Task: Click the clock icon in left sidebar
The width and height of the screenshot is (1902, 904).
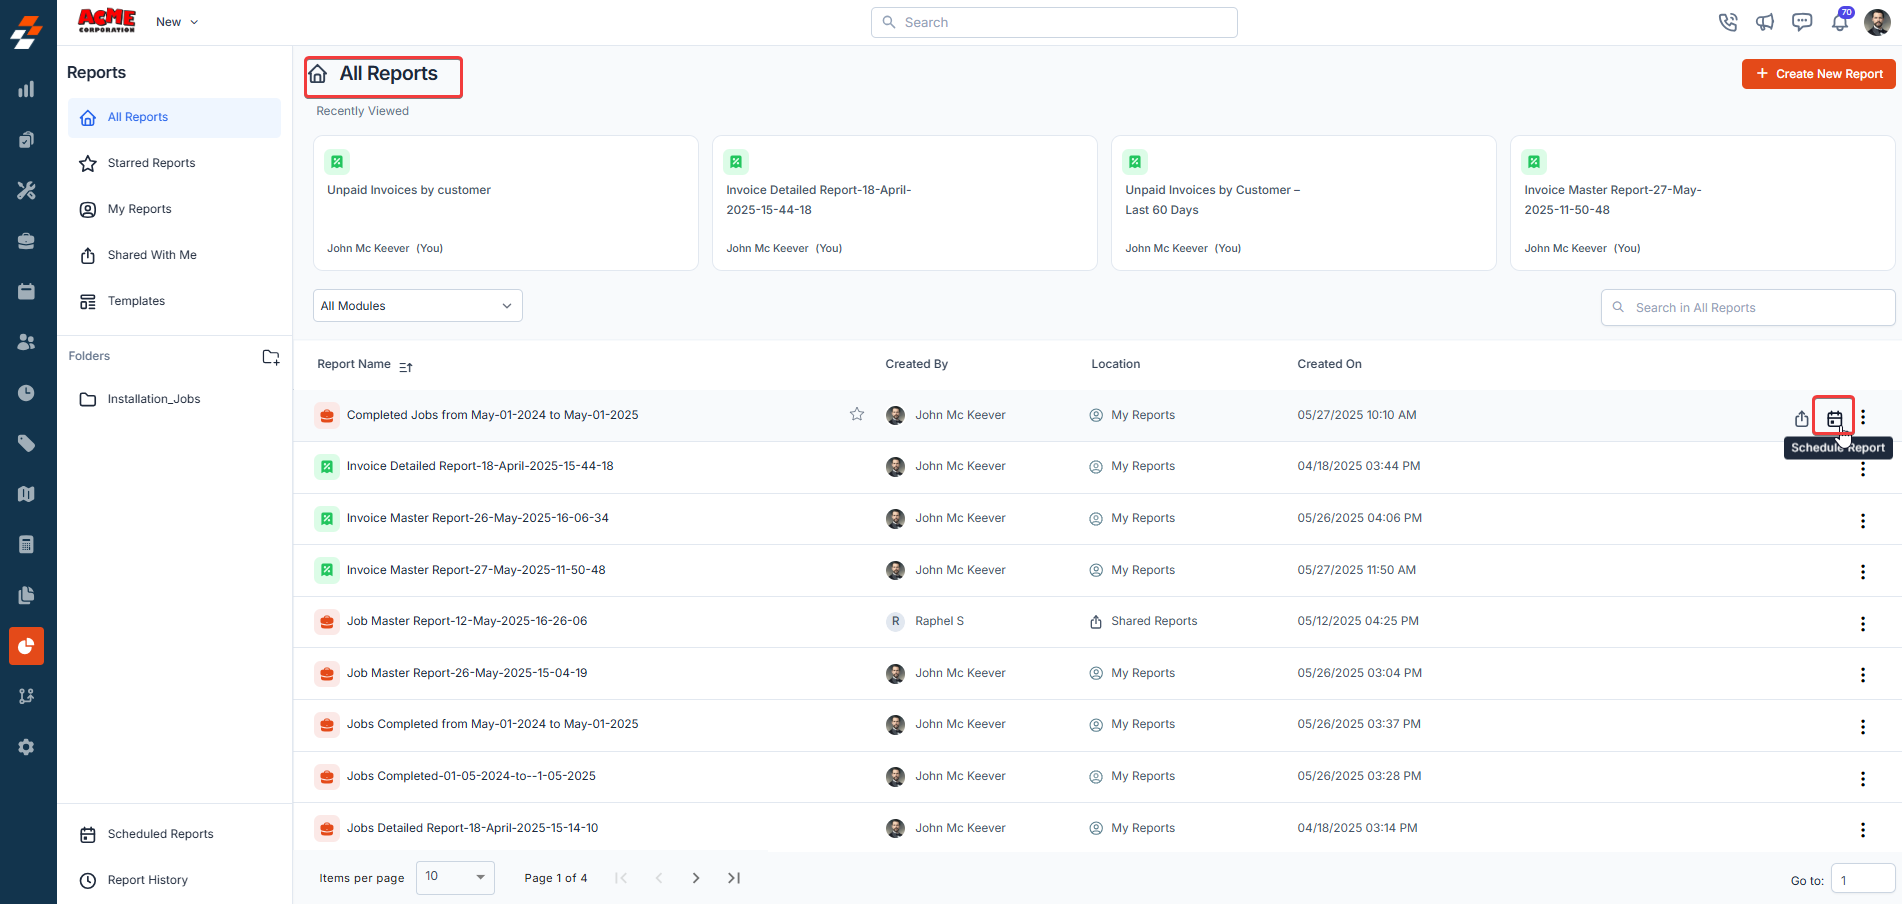Action: pyautogui.click(x=26, y=393)
